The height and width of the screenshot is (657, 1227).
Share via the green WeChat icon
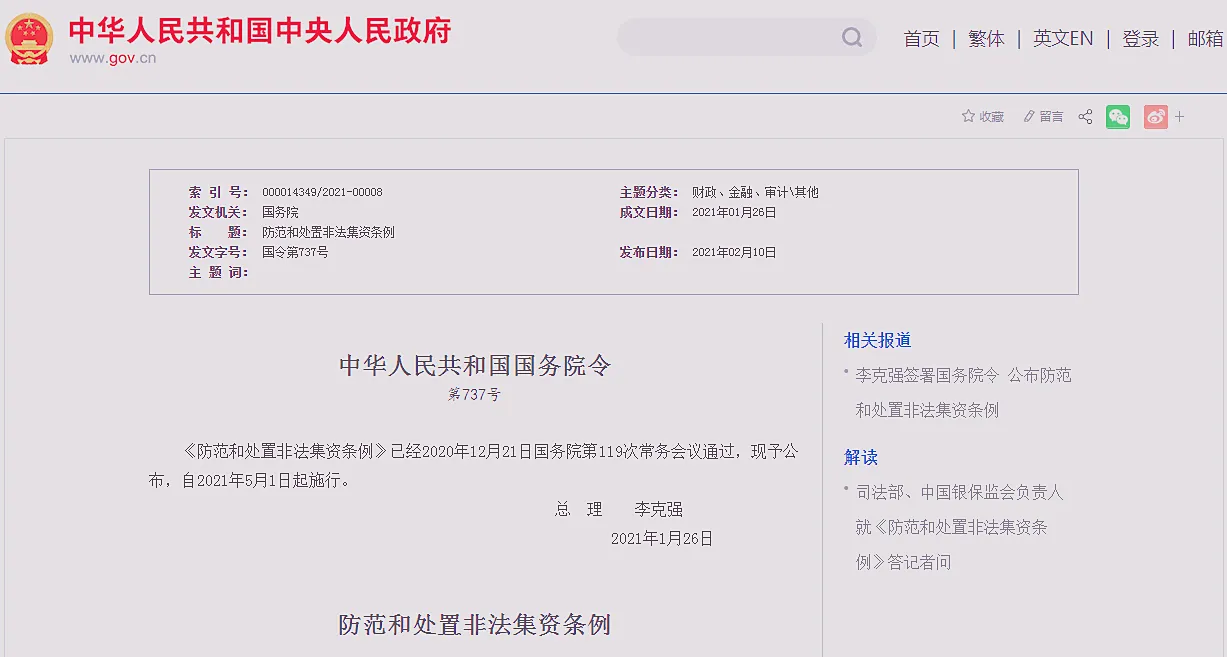(1118, 117)
